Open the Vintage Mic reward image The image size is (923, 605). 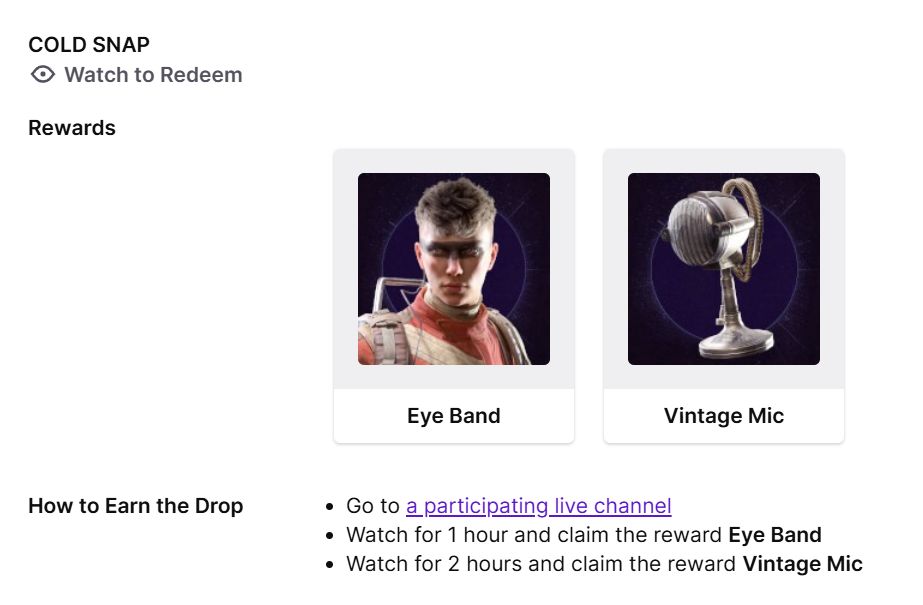pyautogui.click(x=724, y=269)
